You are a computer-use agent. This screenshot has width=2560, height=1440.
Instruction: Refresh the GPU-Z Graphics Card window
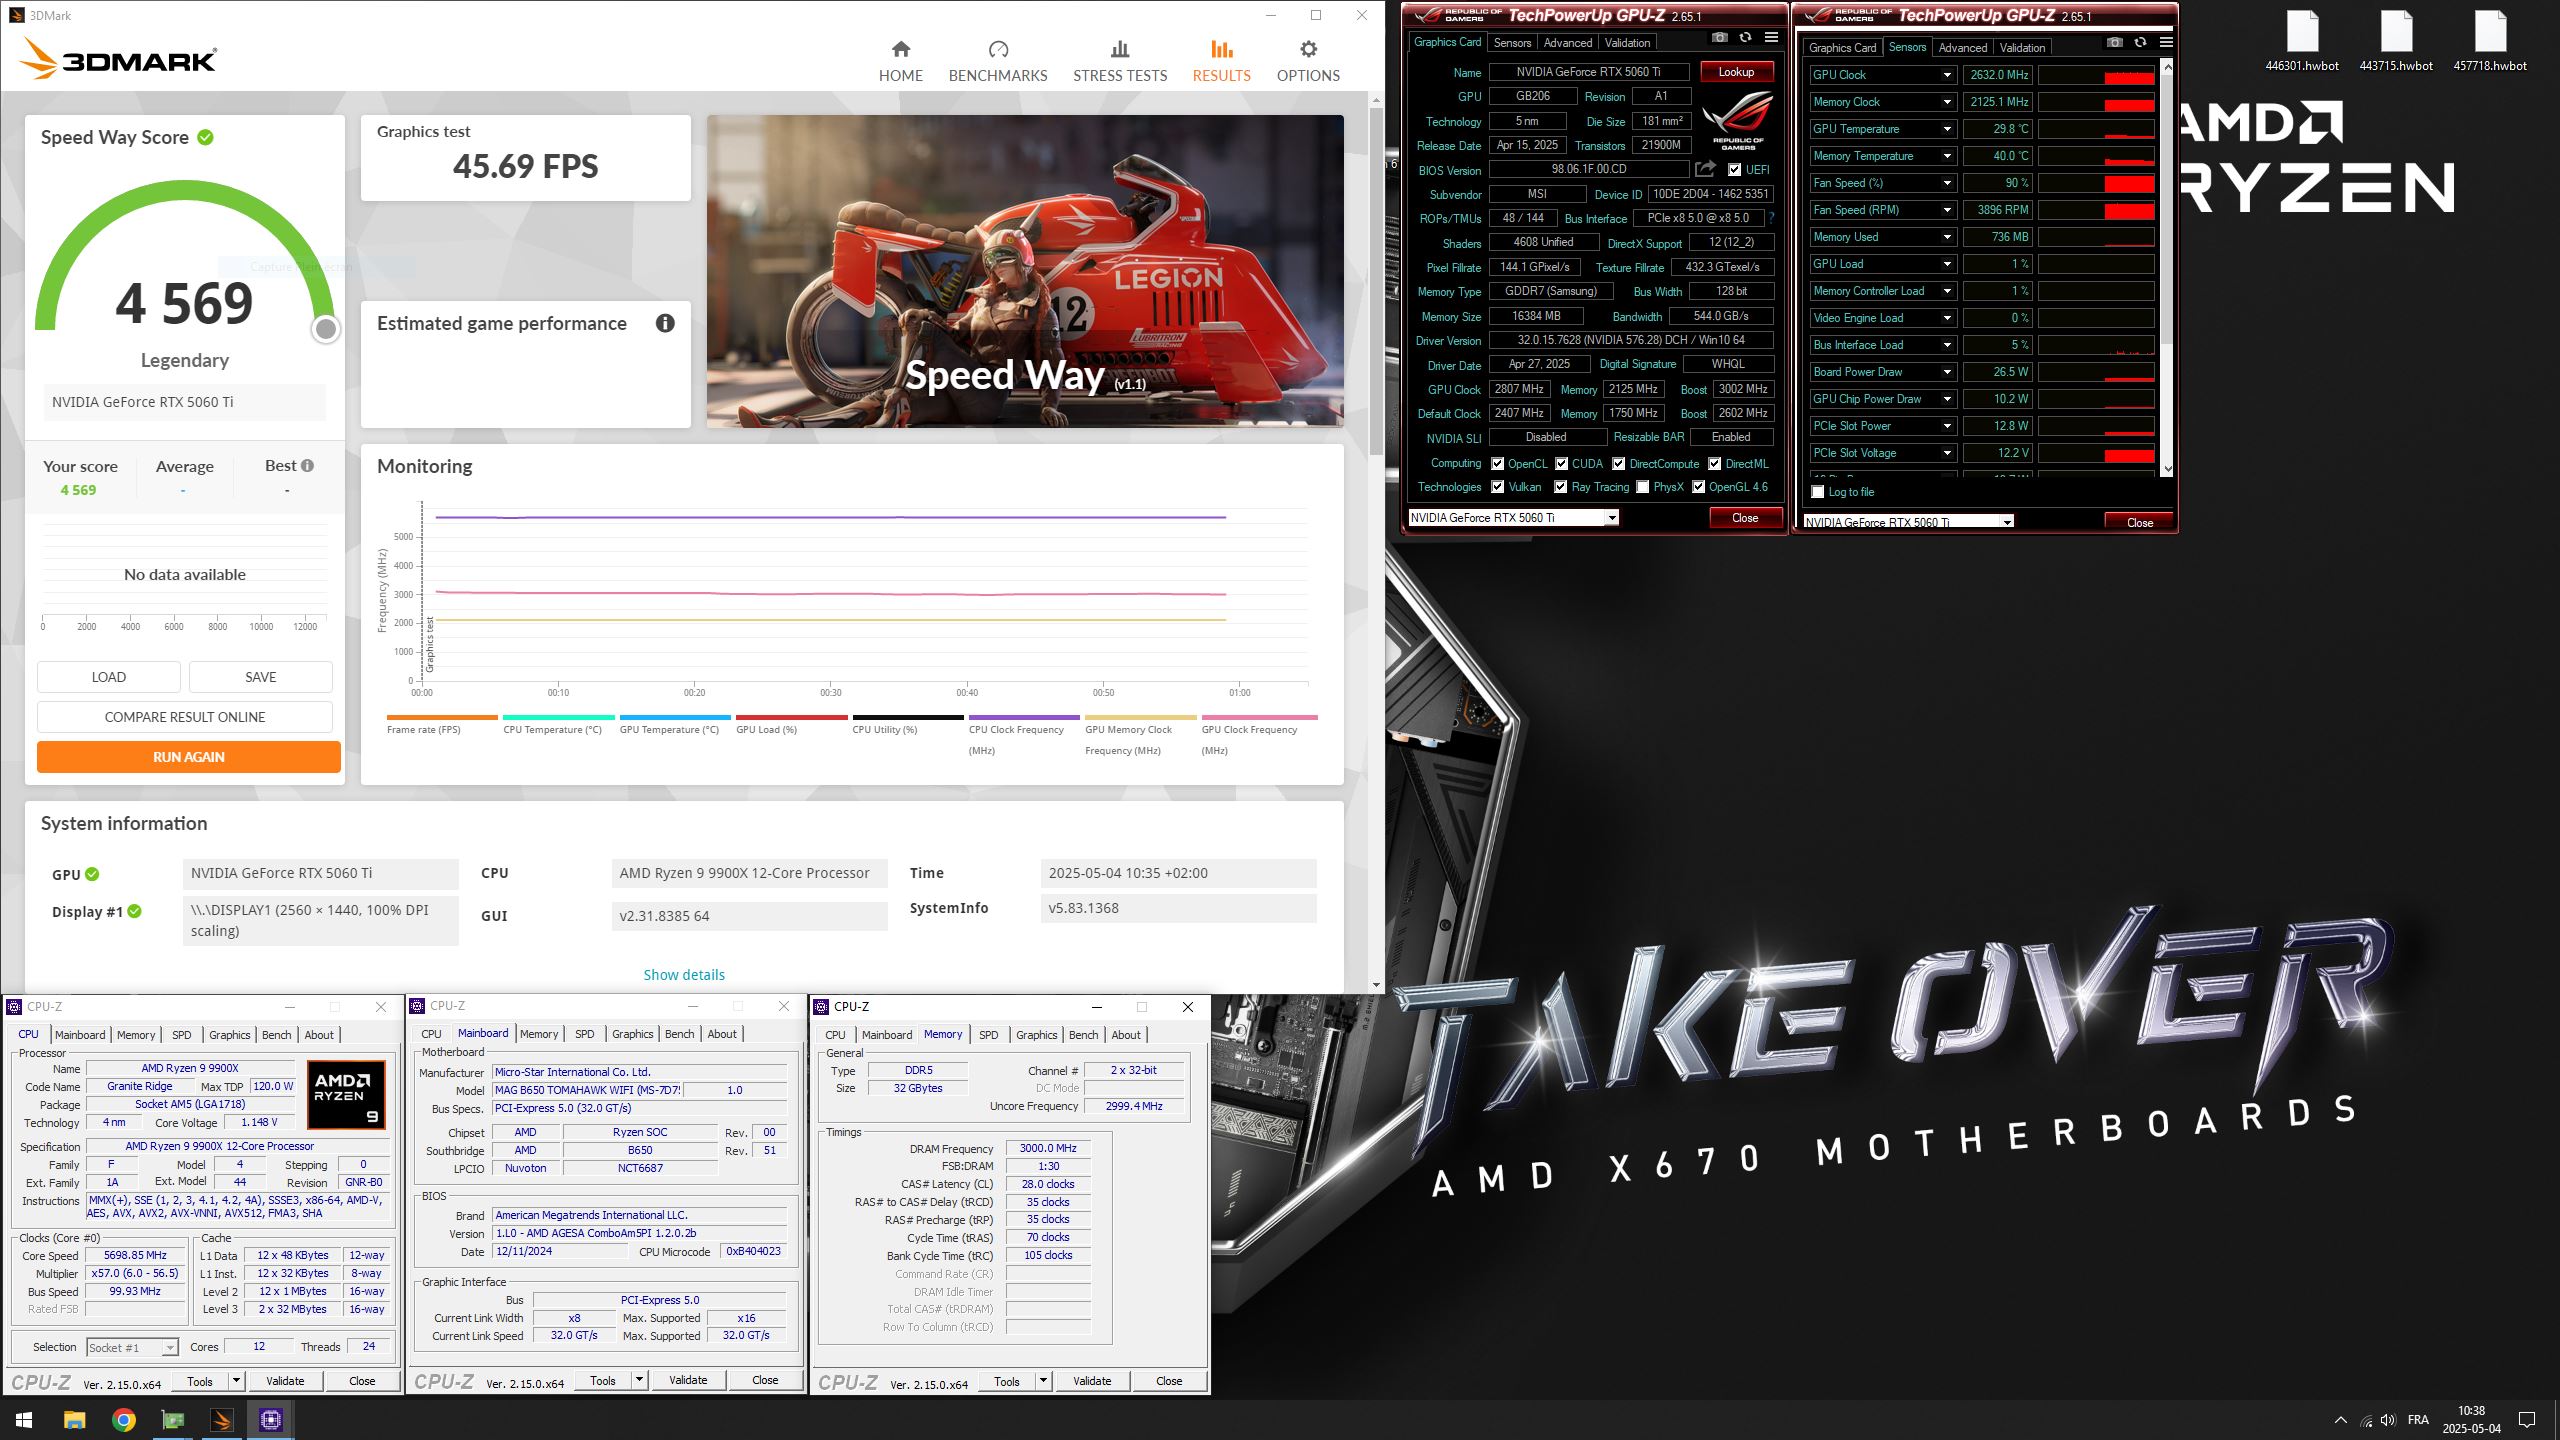click(x=1745, y=38)
